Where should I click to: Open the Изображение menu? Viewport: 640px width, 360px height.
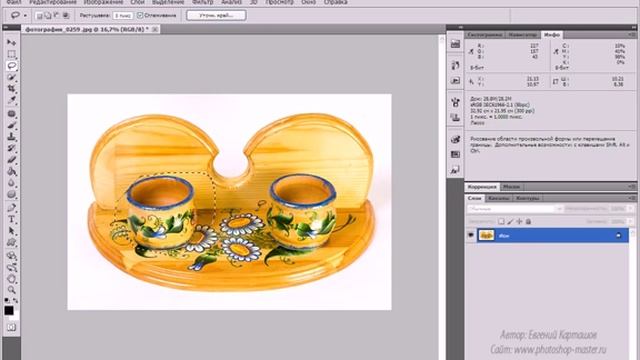tap(103, 2)
